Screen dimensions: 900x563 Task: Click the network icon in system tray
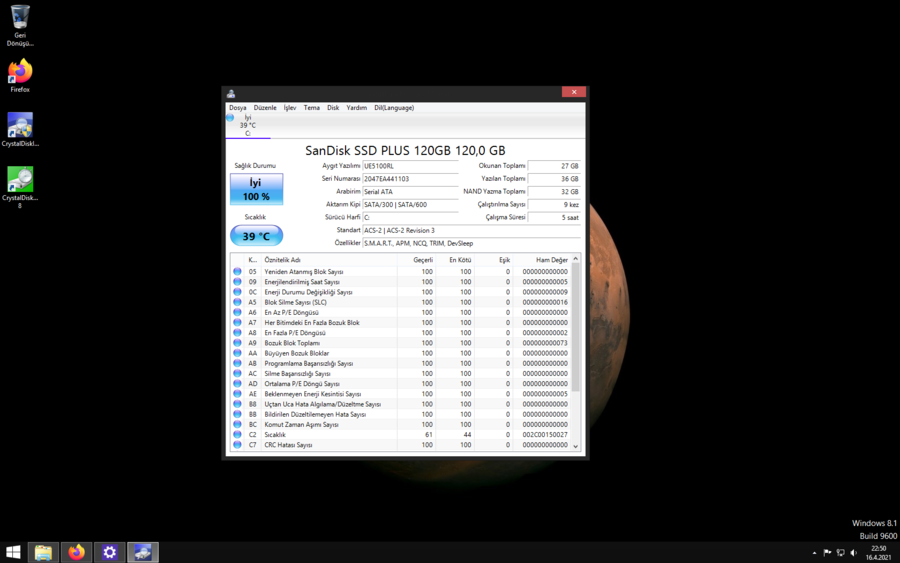(840, 553)
